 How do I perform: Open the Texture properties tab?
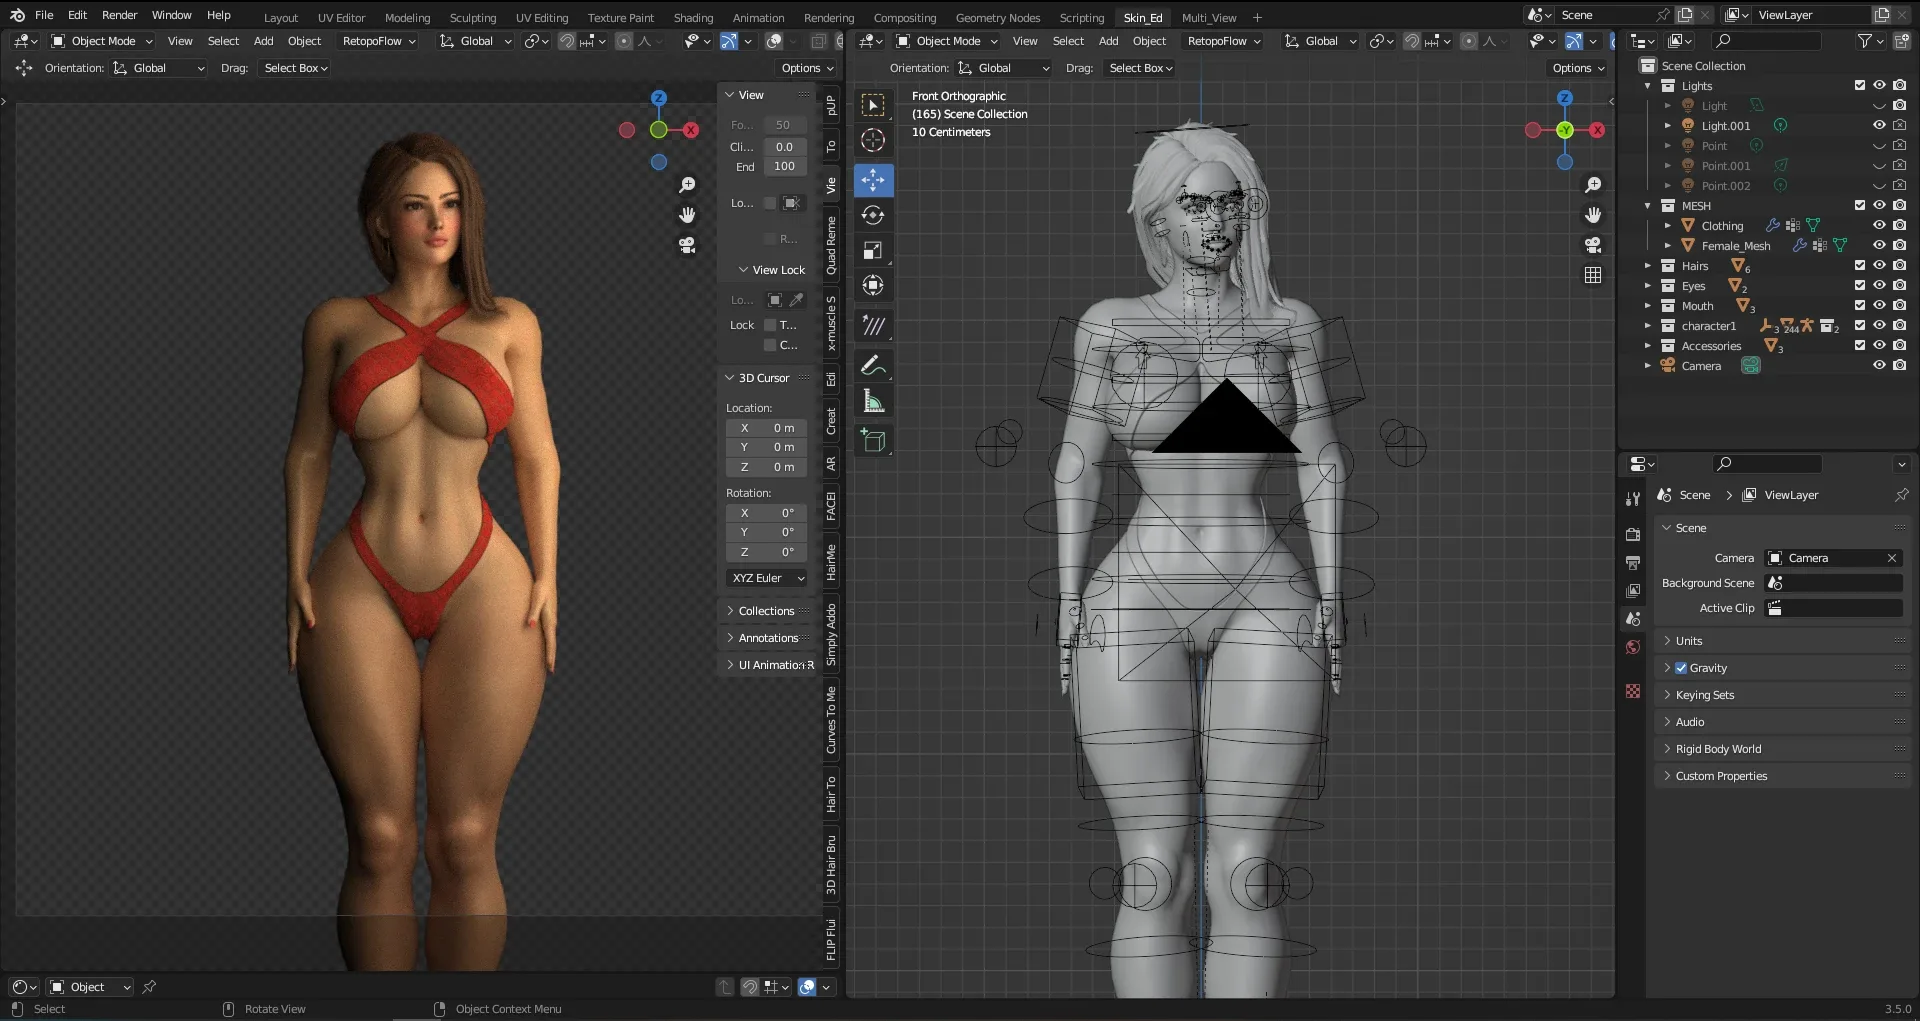pyautogui.click(x=1633, y=691)
